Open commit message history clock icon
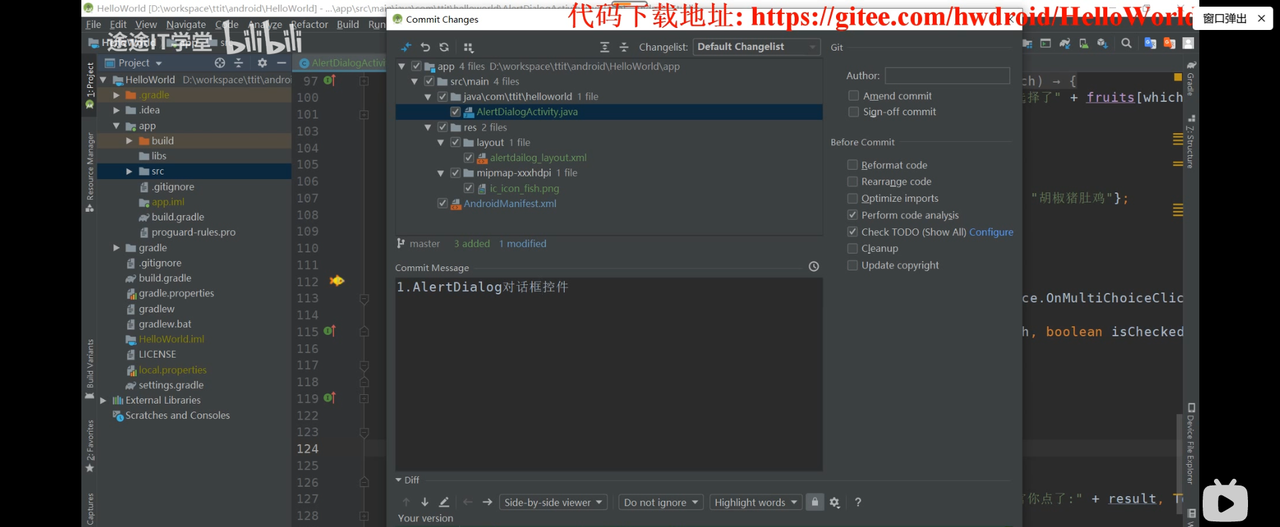 click(x=814, y=267)
